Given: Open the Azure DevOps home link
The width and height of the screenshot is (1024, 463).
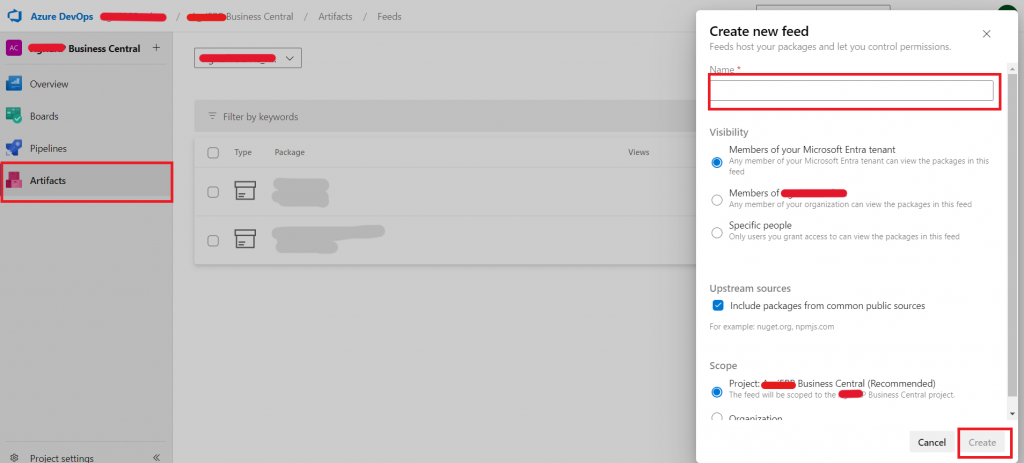Looking at the screenshot, I should click(x=61, y=16).
